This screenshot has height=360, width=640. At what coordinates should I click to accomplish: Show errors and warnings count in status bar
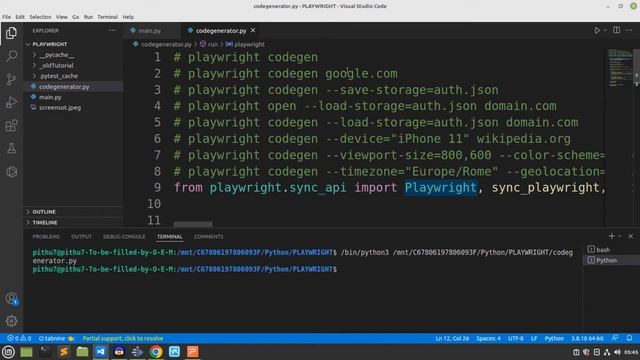click(x=19, y=338)
